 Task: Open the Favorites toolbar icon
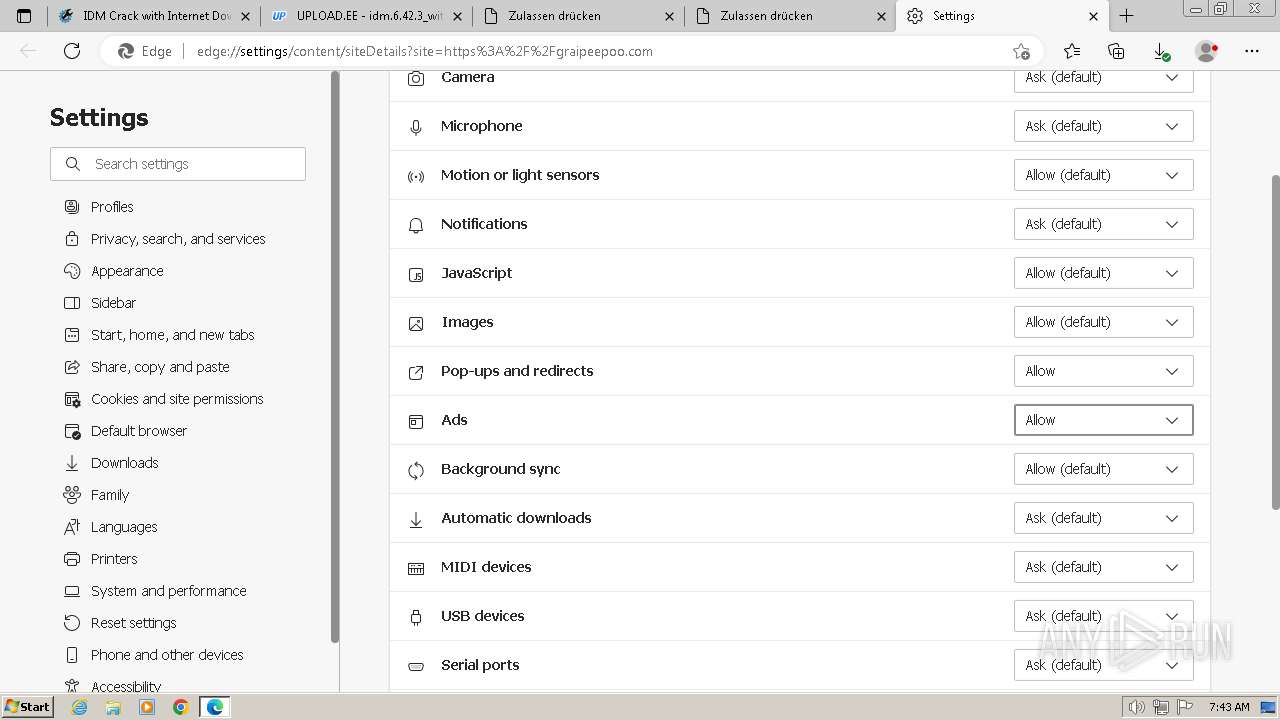click(x=1072, y=51)
